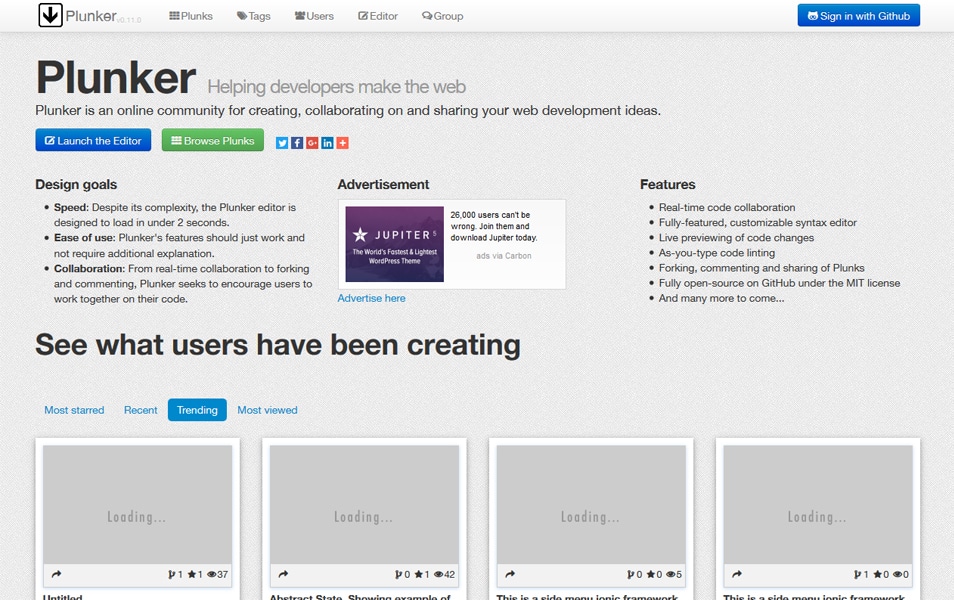Open the plunk preview with 5 views

point(591,504)
